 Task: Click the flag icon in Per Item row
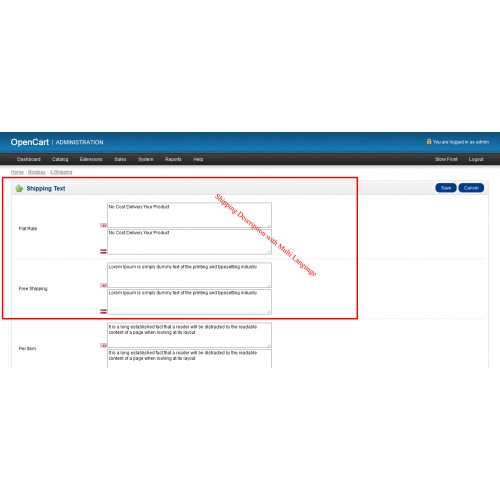coord(103,345)
